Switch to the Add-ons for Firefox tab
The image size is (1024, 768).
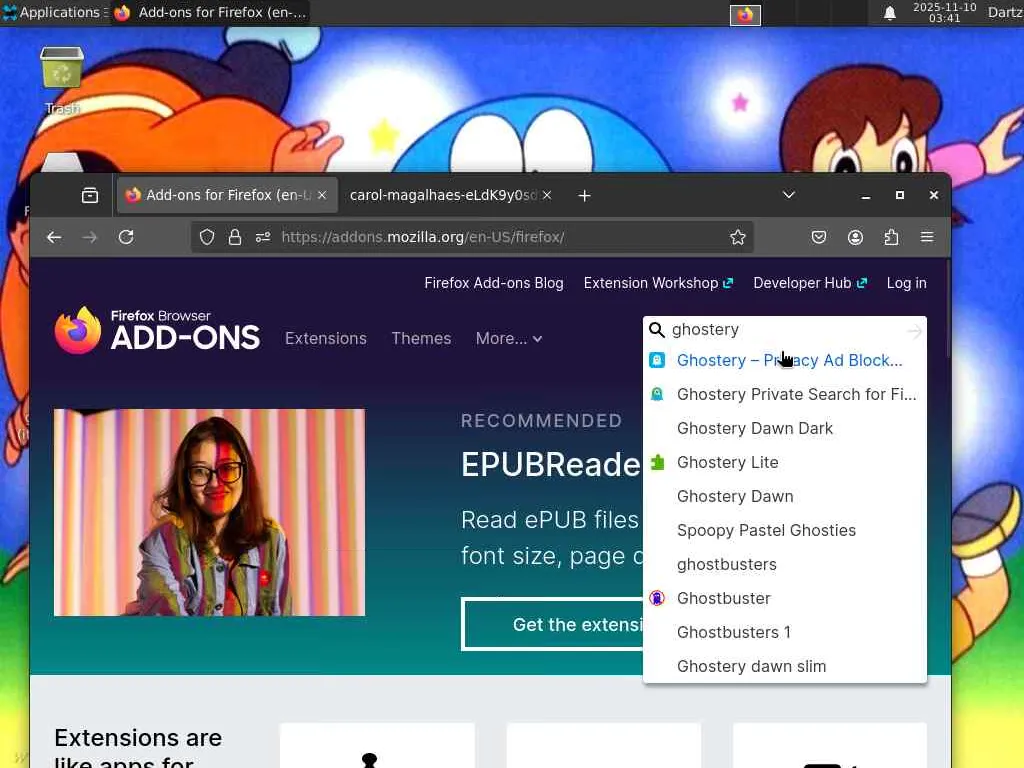coord(227,195)
